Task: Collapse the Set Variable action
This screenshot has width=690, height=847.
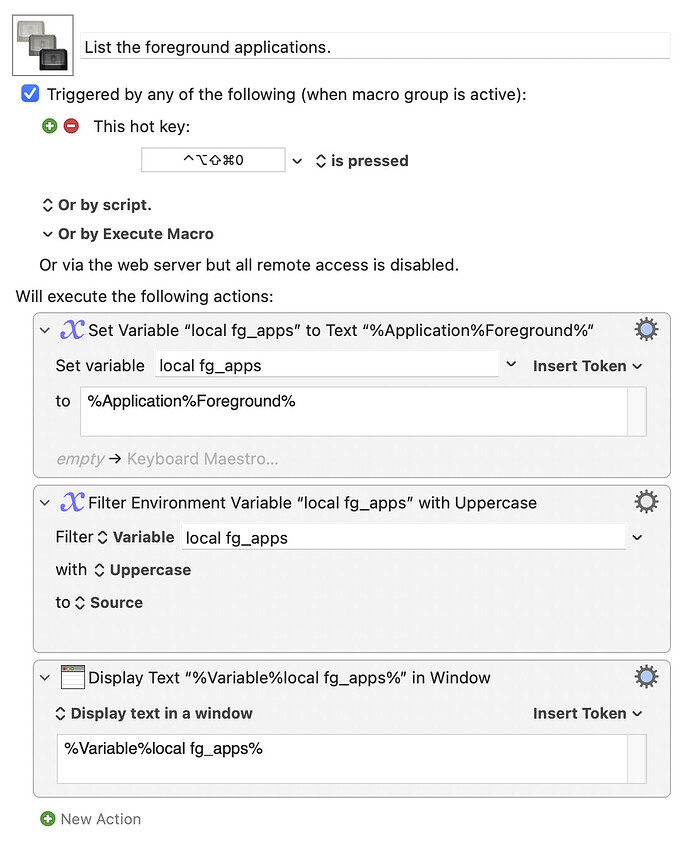Action: [45, 330]
